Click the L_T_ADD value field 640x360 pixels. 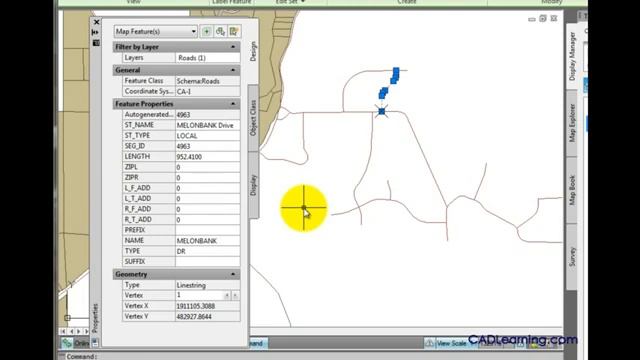pos(207,199)
